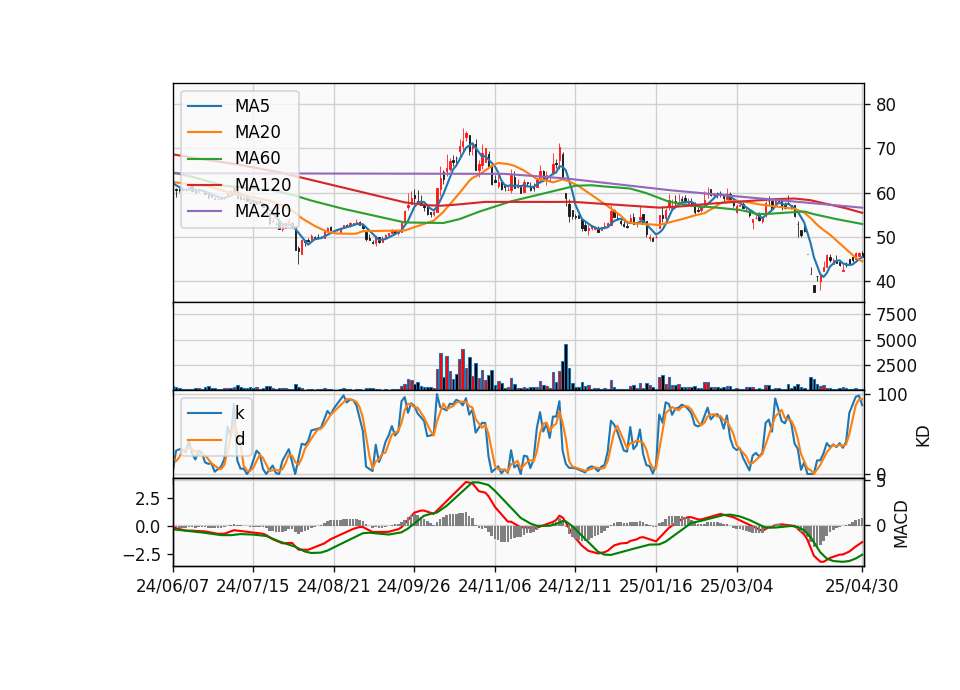Screen dimensions: 960x690
Task: Click the price axis value 40
Action: (886, 282)
